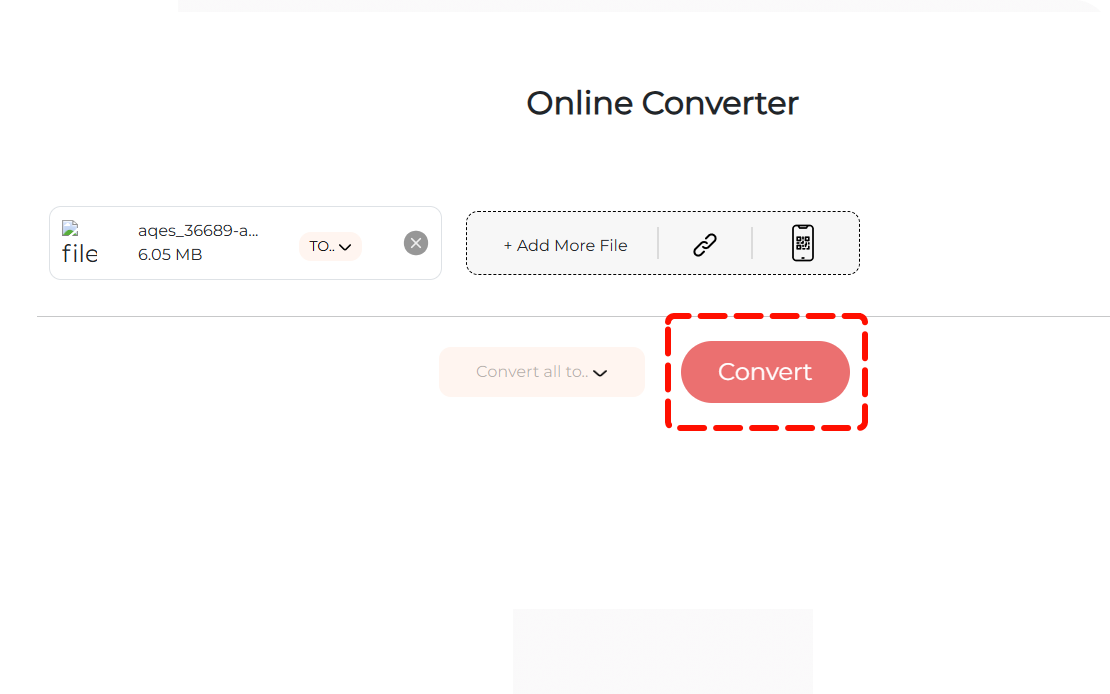Image resolution: width=1110 pixels, height=694 pixels.
Task: Click the chain link icon to add by URL
Action: tap(705, 244)
